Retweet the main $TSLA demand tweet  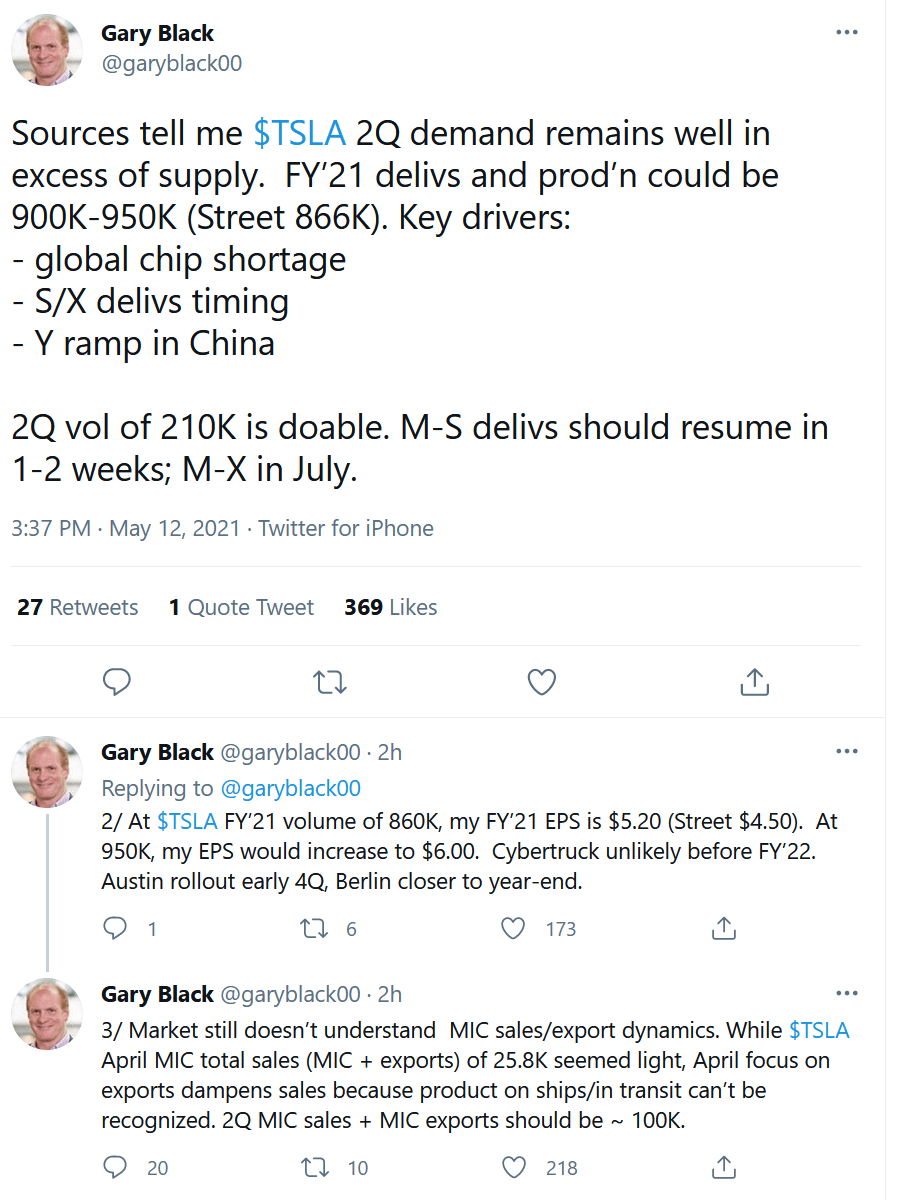pos(329,682)
